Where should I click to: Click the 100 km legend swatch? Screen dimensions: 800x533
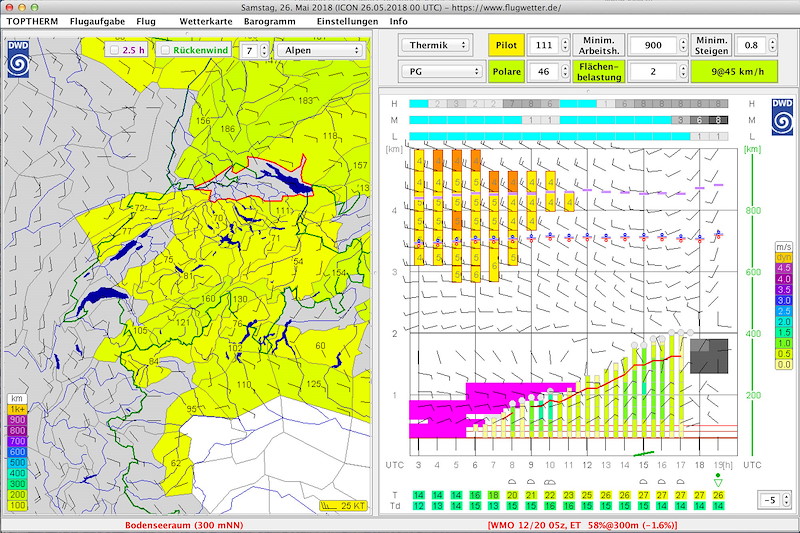(17, 505)
